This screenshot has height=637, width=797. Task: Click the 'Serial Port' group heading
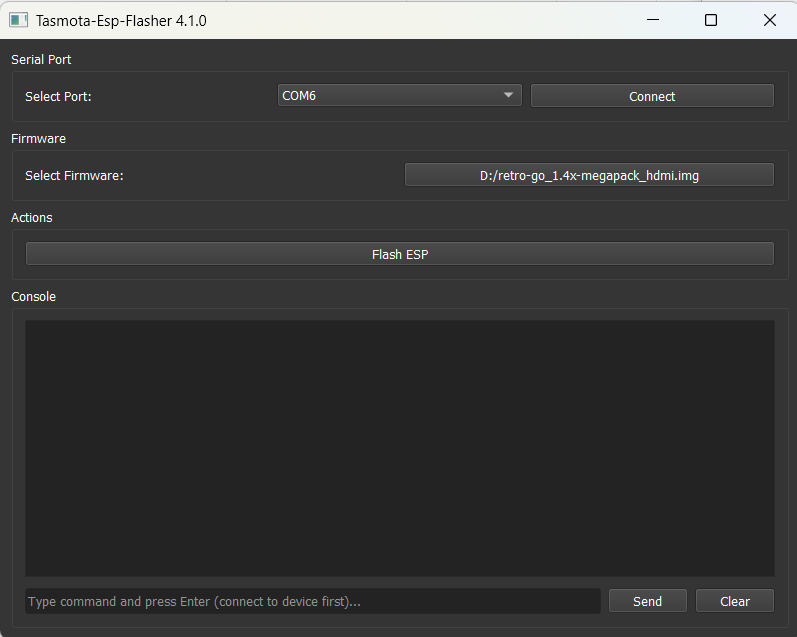41,59
